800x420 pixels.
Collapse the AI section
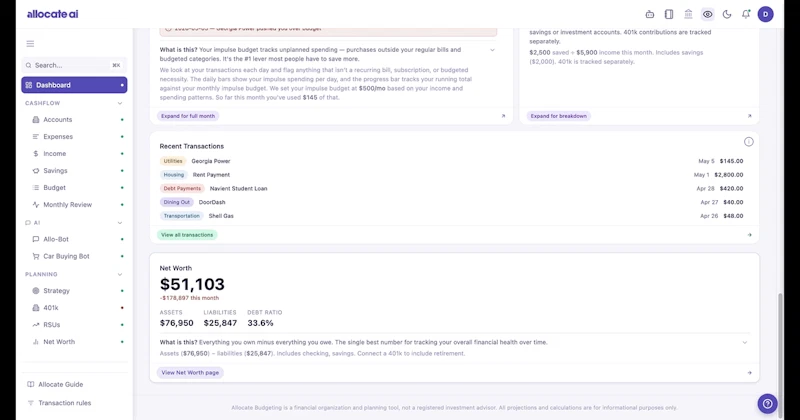click(x=120, y=223)
